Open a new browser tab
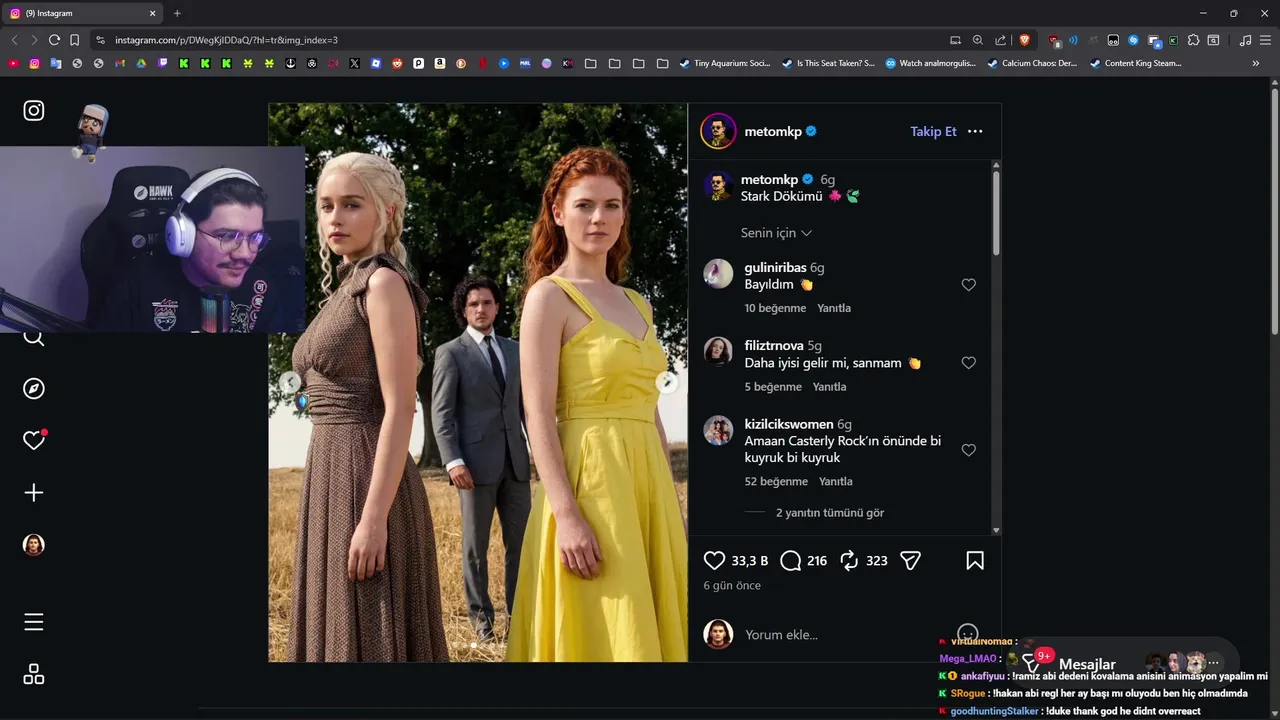Viewport: 1280px width, 720px height. pyautogui.click(x=177, y=13)
